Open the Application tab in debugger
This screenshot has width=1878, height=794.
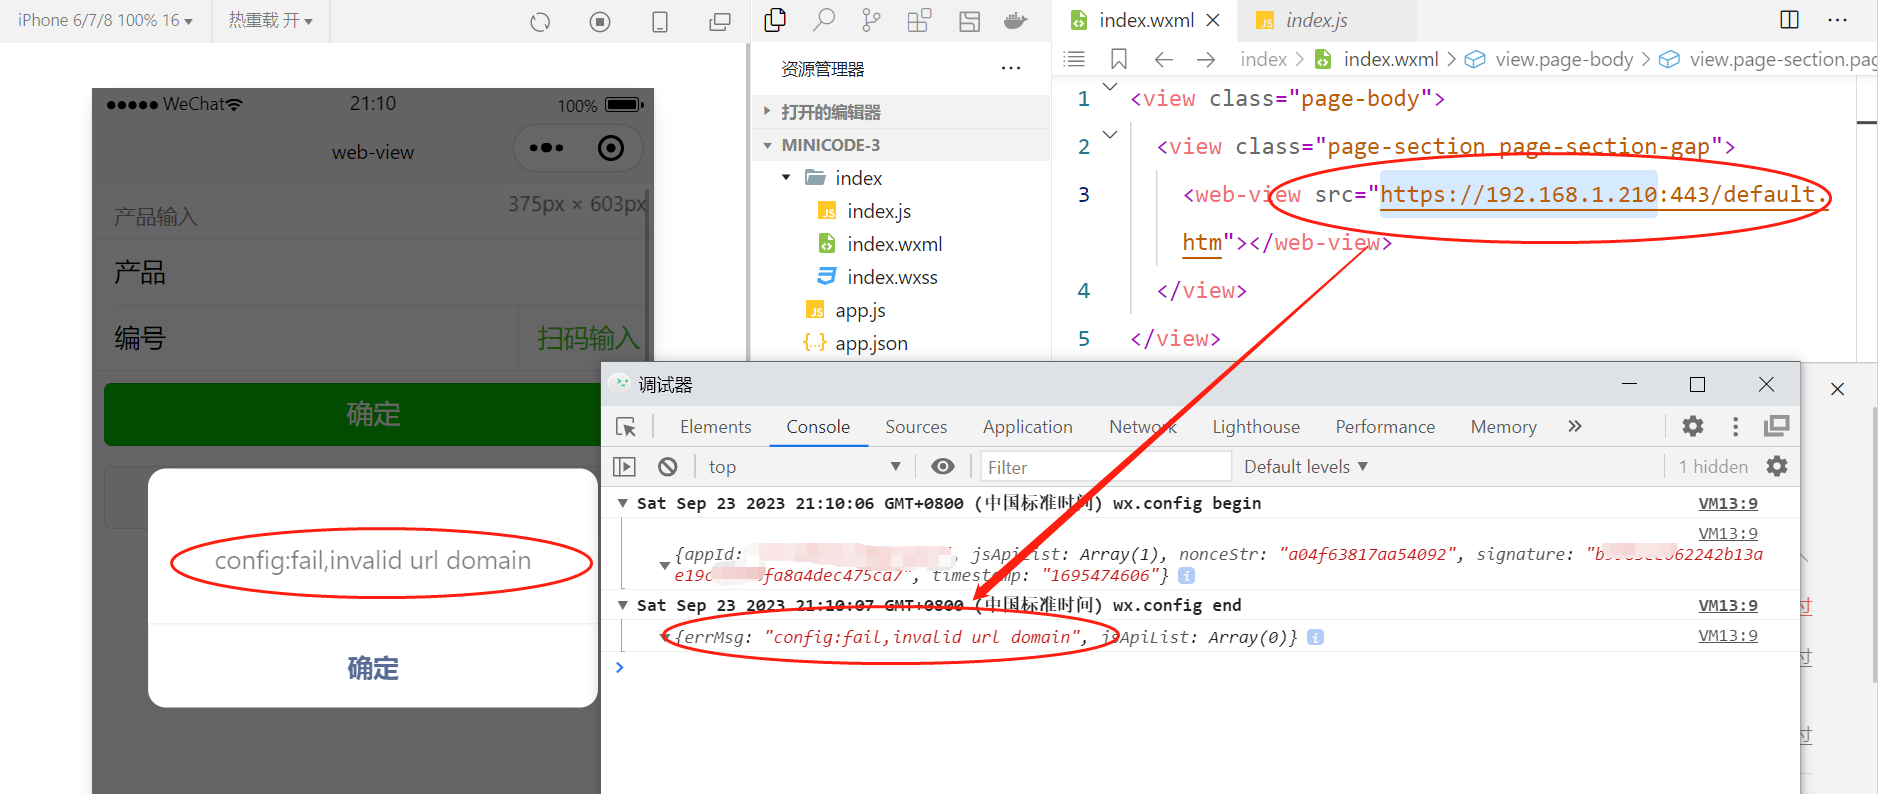[1027, 426]
